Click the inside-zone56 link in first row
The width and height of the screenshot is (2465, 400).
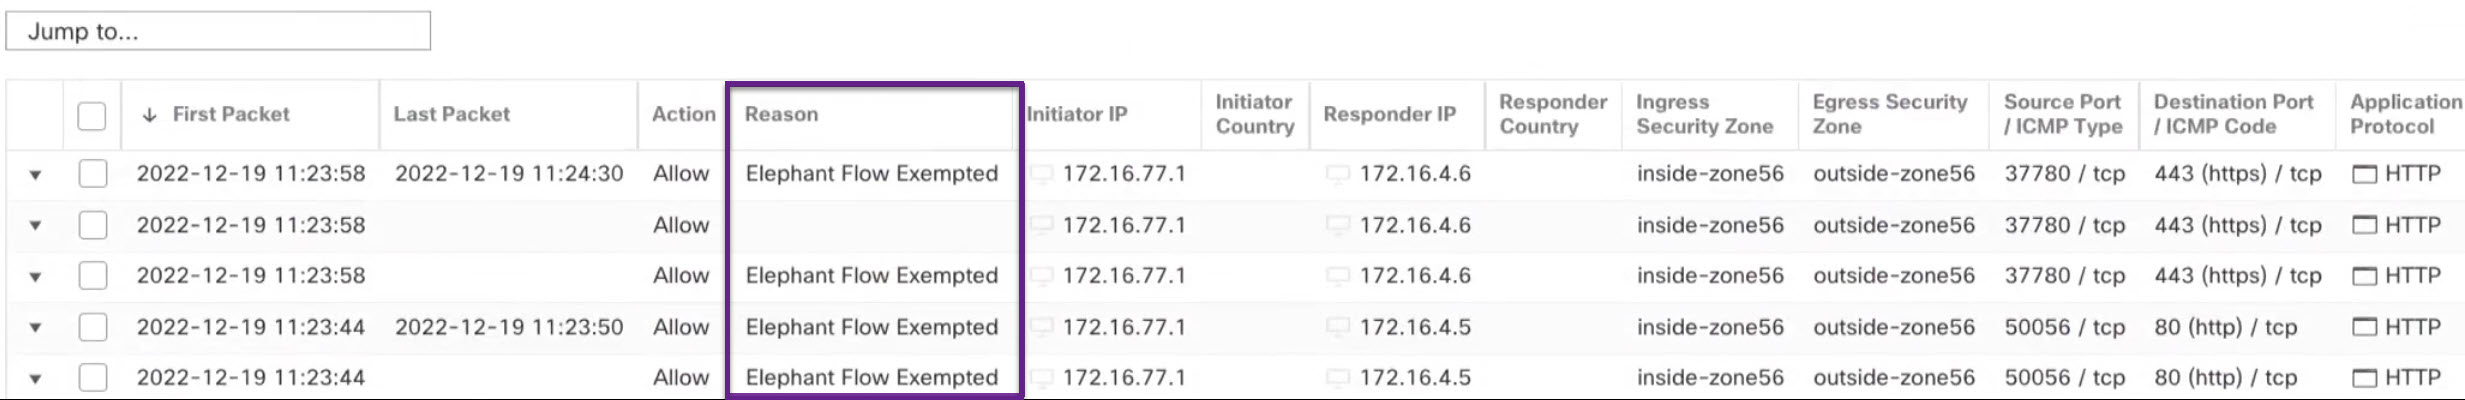(x=1710, y=174)
